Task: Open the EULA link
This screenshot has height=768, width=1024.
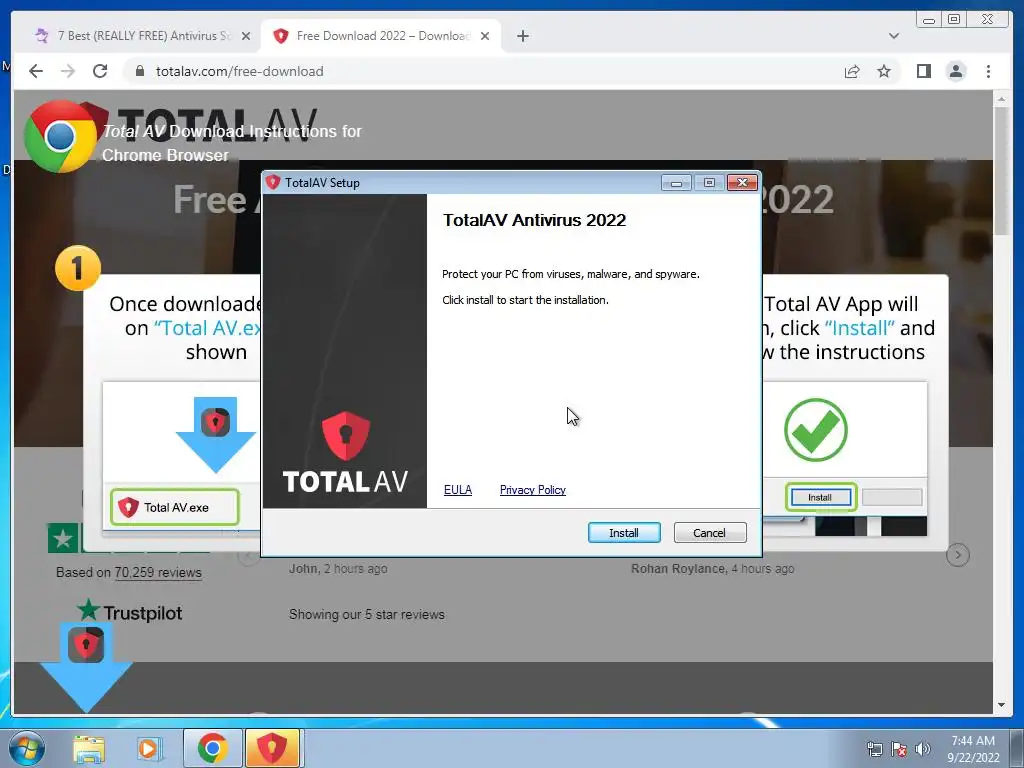Action: point(458,490)
